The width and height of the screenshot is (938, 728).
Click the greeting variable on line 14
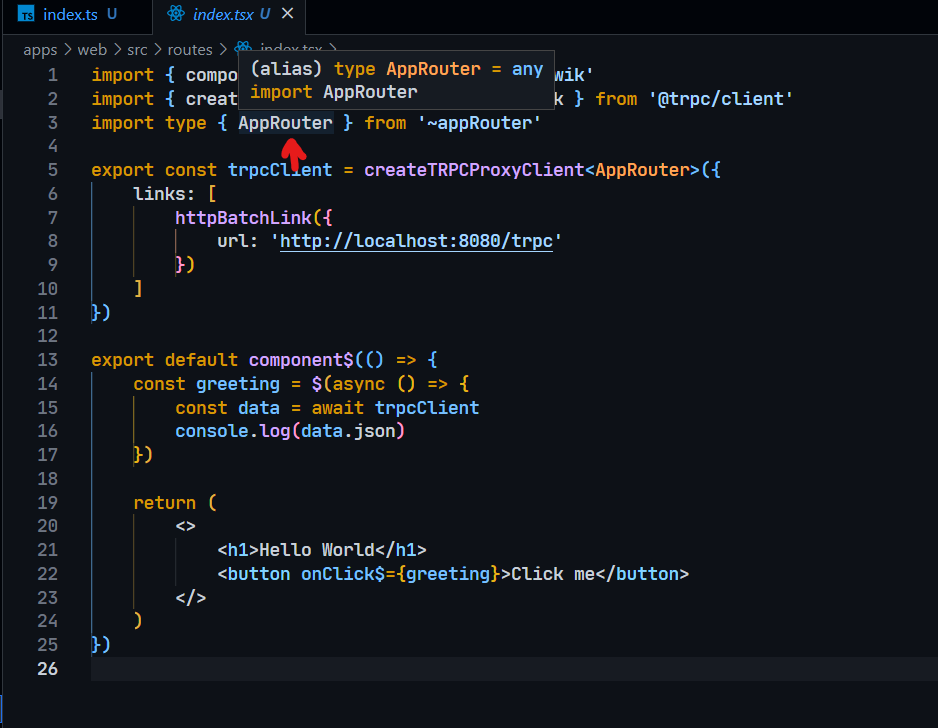(237, 384)
